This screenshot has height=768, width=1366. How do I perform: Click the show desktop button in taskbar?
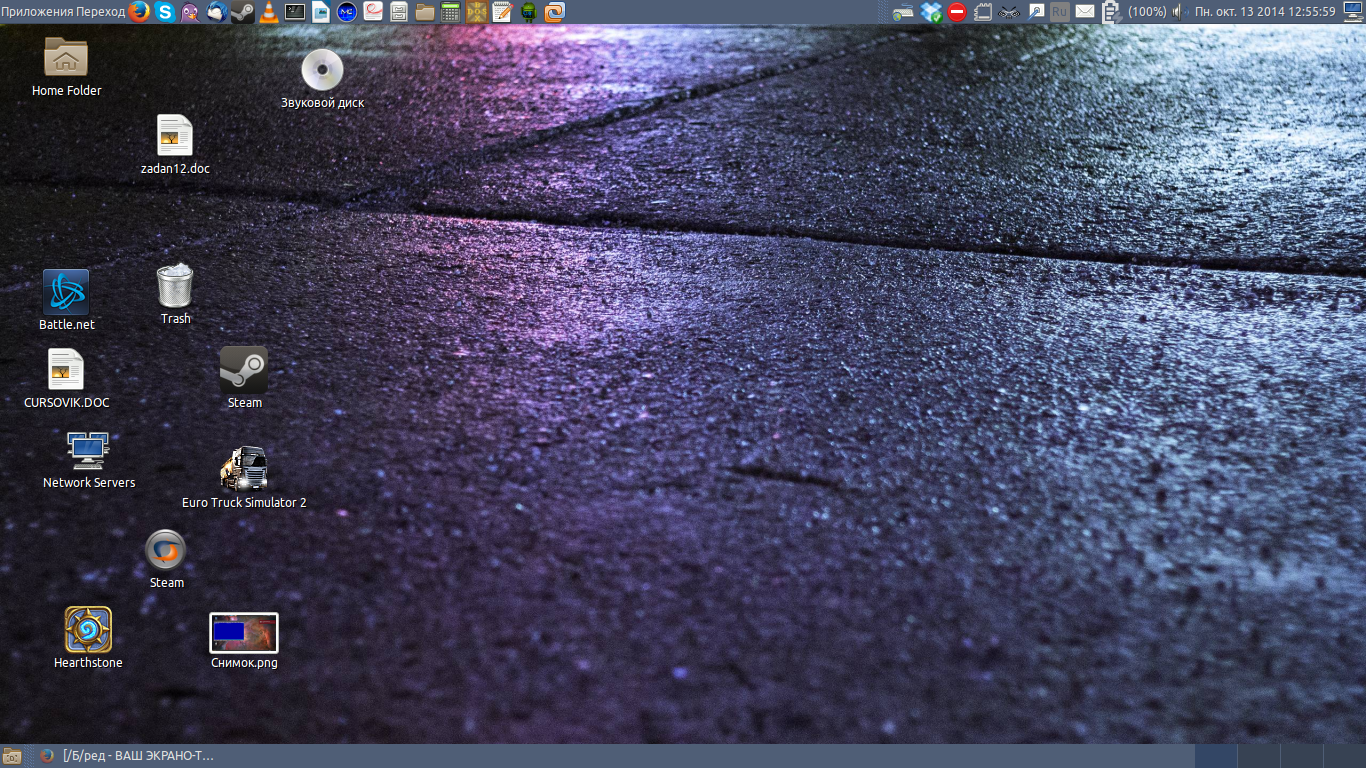coord(12,756)
